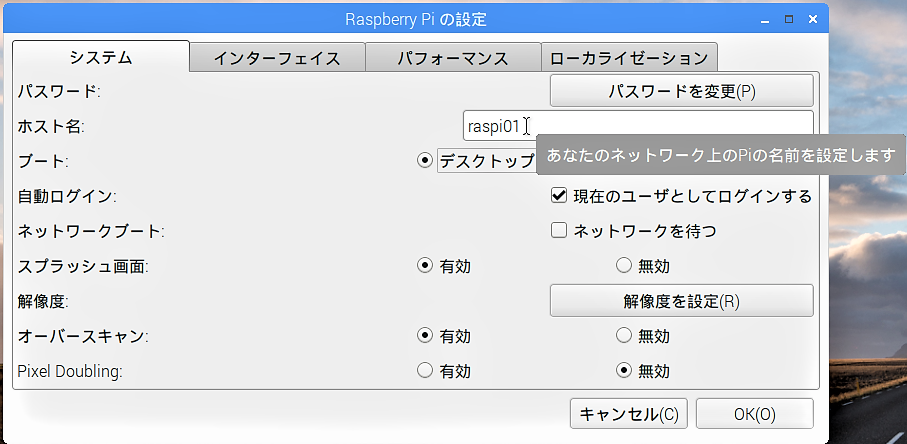Screen dimensions: 907x444
Task: Set オーバースキャン to 無効
Action: 624,335
